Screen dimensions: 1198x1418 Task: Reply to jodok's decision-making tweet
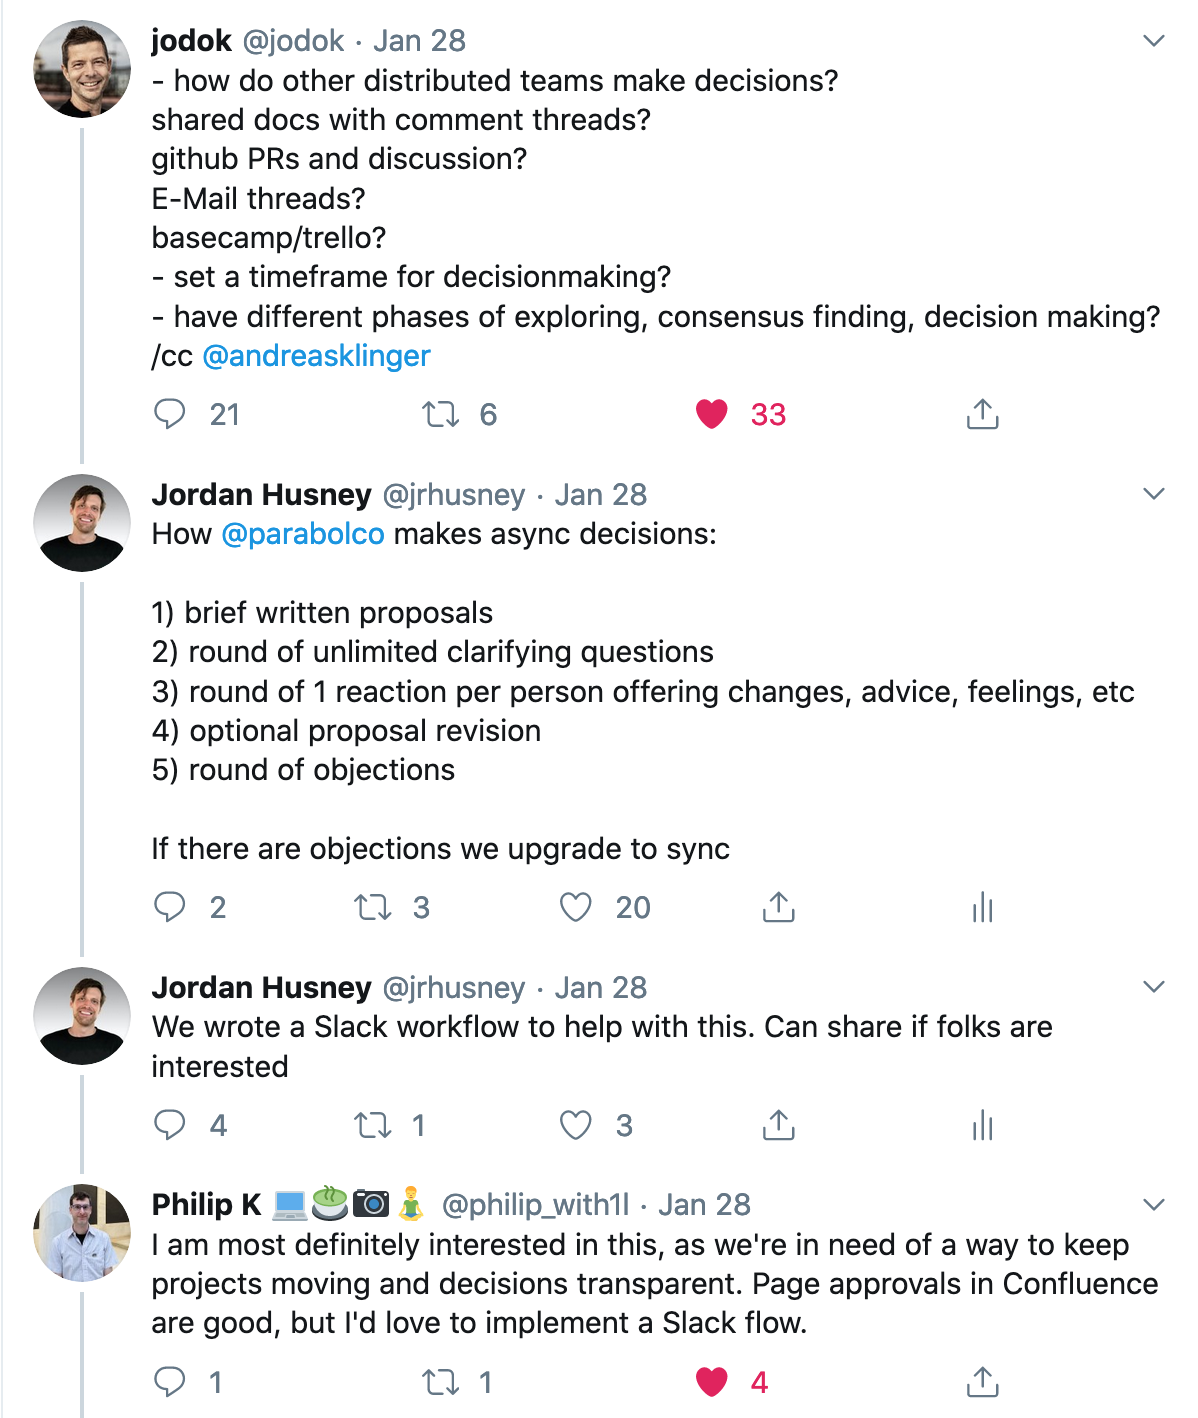pyautogui.click(x=171, y=414)
